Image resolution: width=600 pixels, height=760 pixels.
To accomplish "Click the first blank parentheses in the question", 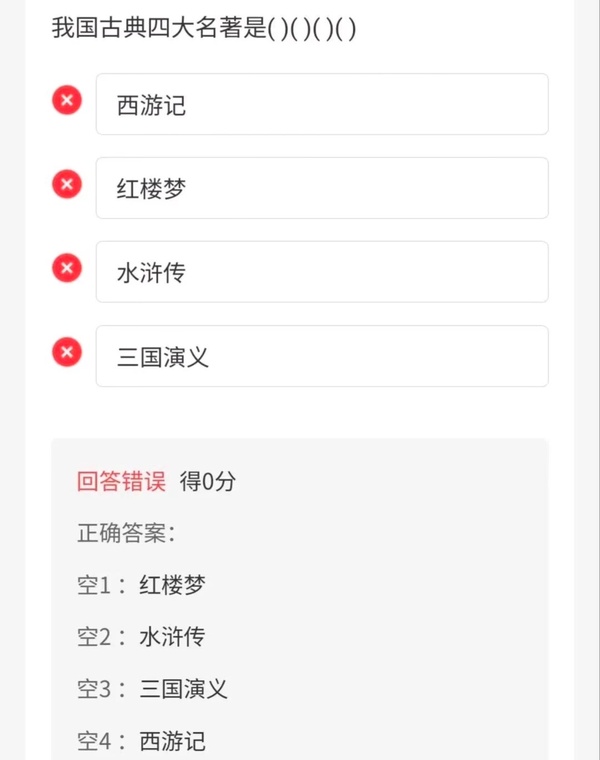I will tap(278, 28).
